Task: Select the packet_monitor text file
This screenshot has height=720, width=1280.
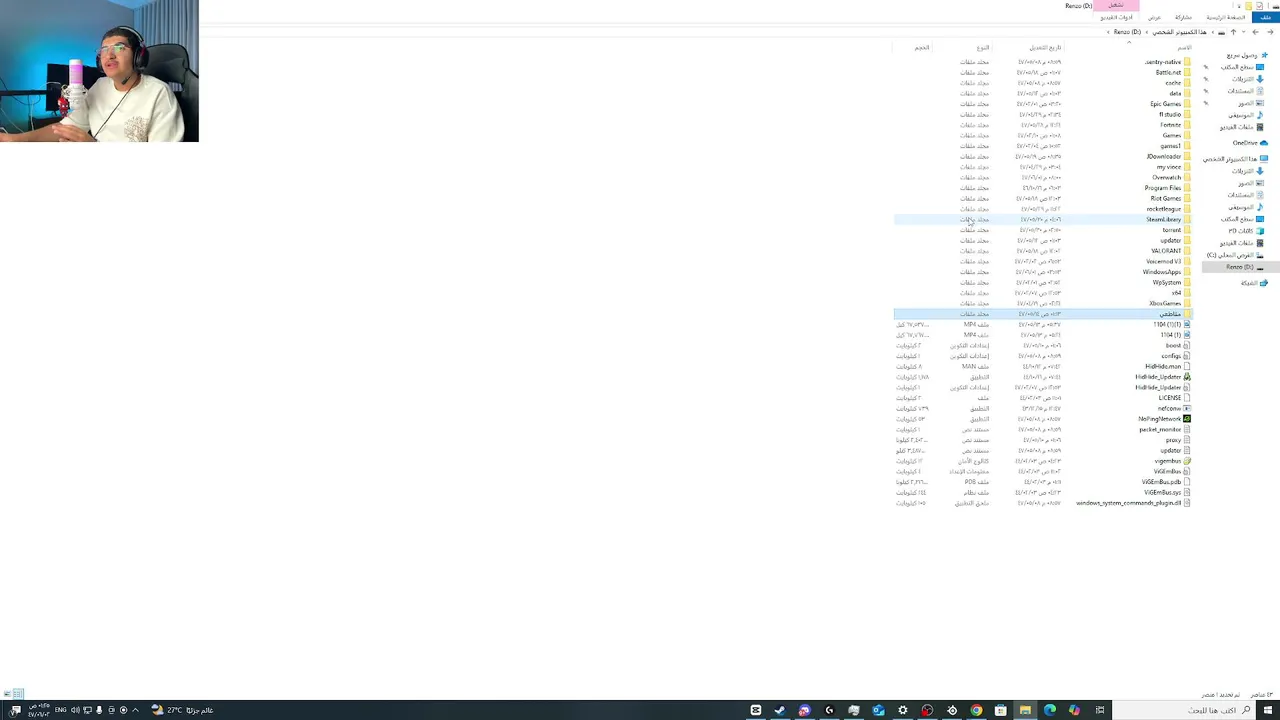Action: [1160, 429]
